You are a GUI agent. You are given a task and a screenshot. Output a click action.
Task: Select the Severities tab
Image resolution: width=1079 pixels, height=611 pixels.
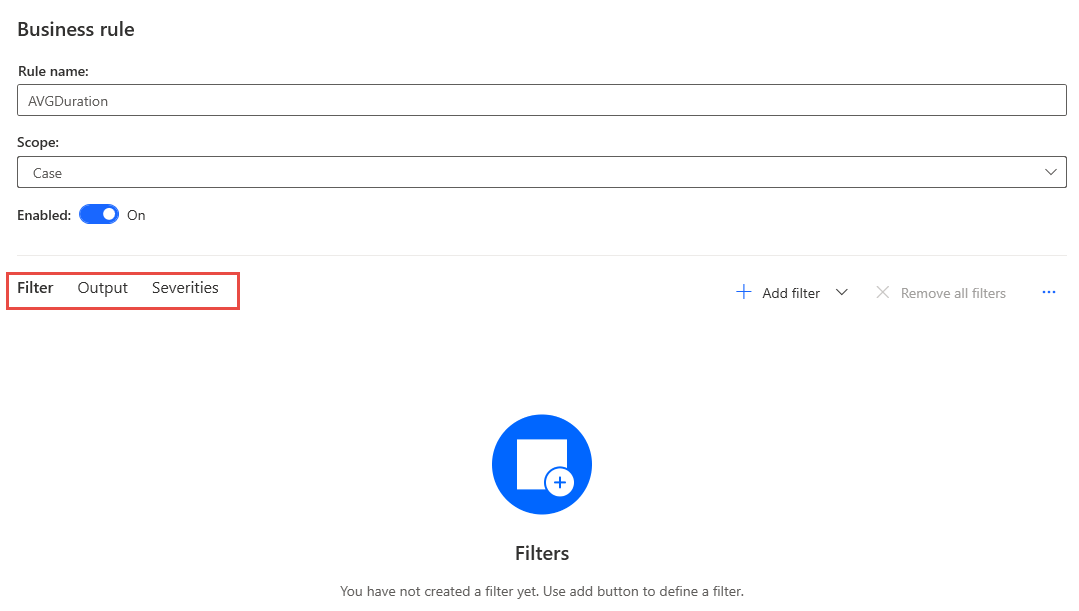[185, 287]
